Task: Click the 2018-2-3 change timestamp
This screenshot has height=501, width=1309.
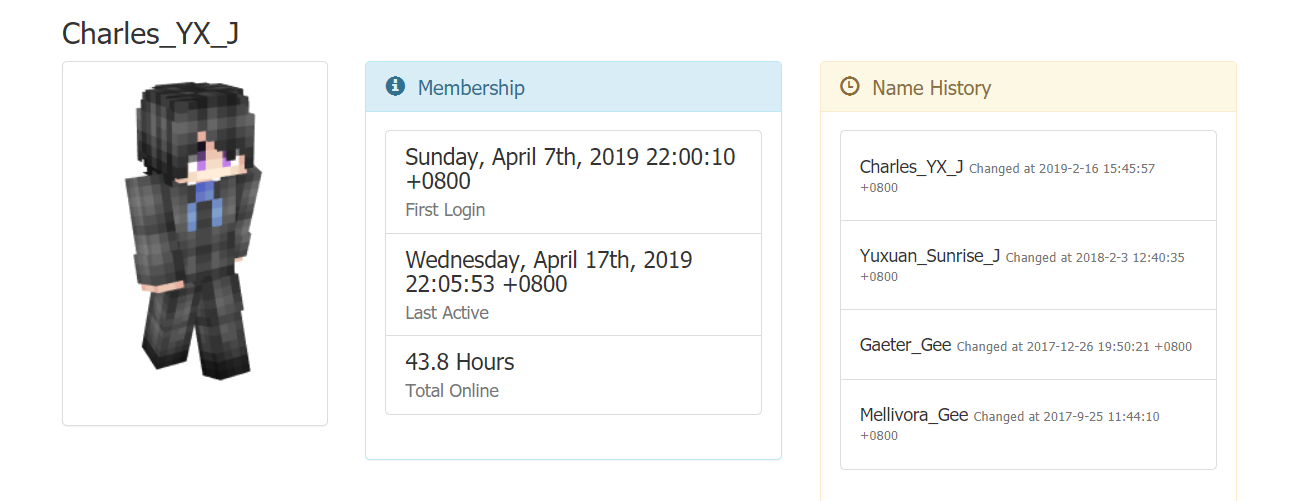Action: [x=1095, y=258]
